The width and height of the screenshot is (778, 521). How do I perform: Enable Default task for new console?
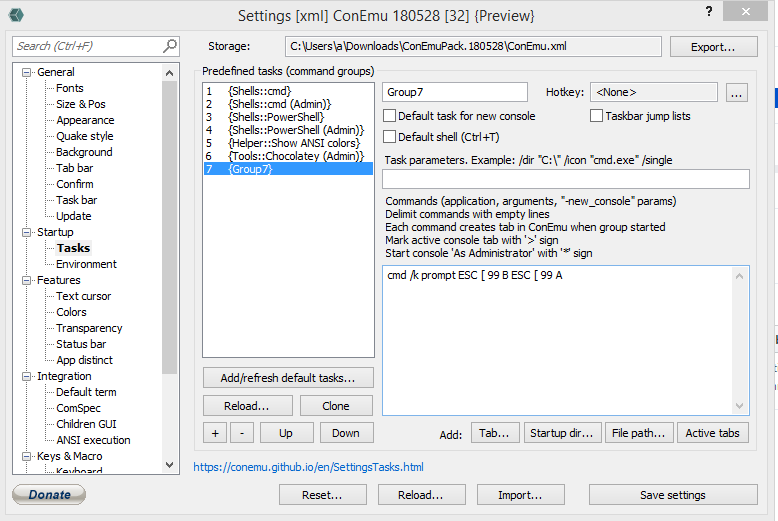(389, 116)
